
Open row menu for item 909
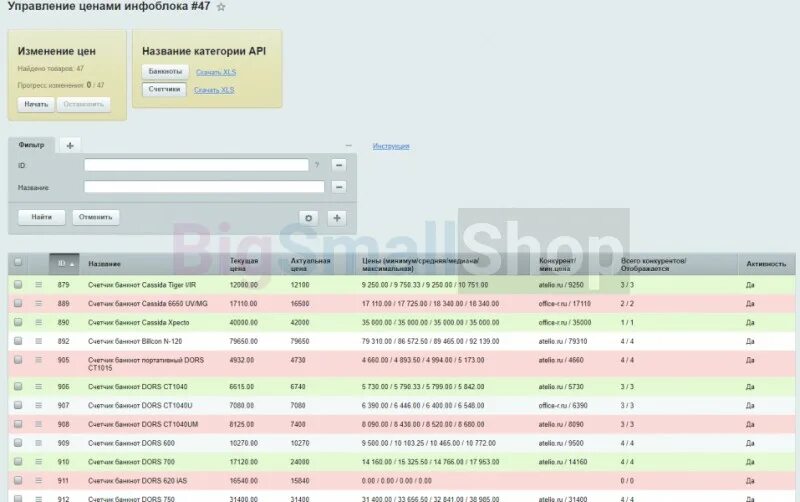(x=39, y=443)
